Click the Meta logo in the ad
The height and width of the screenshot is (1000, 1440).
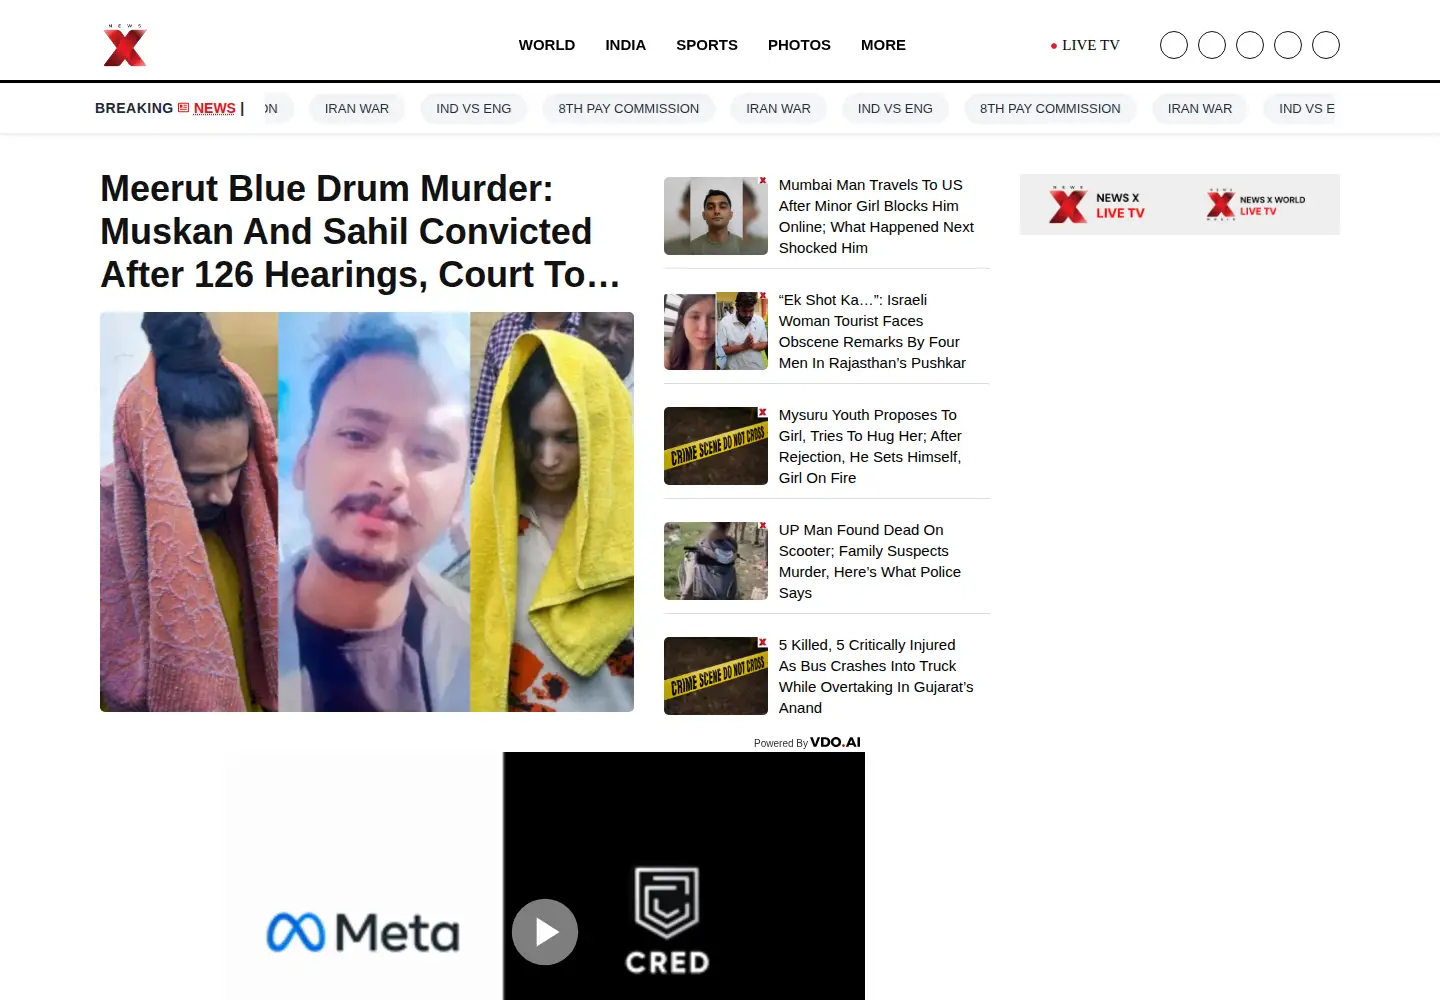pyautogui.click(x=363, y=933)
